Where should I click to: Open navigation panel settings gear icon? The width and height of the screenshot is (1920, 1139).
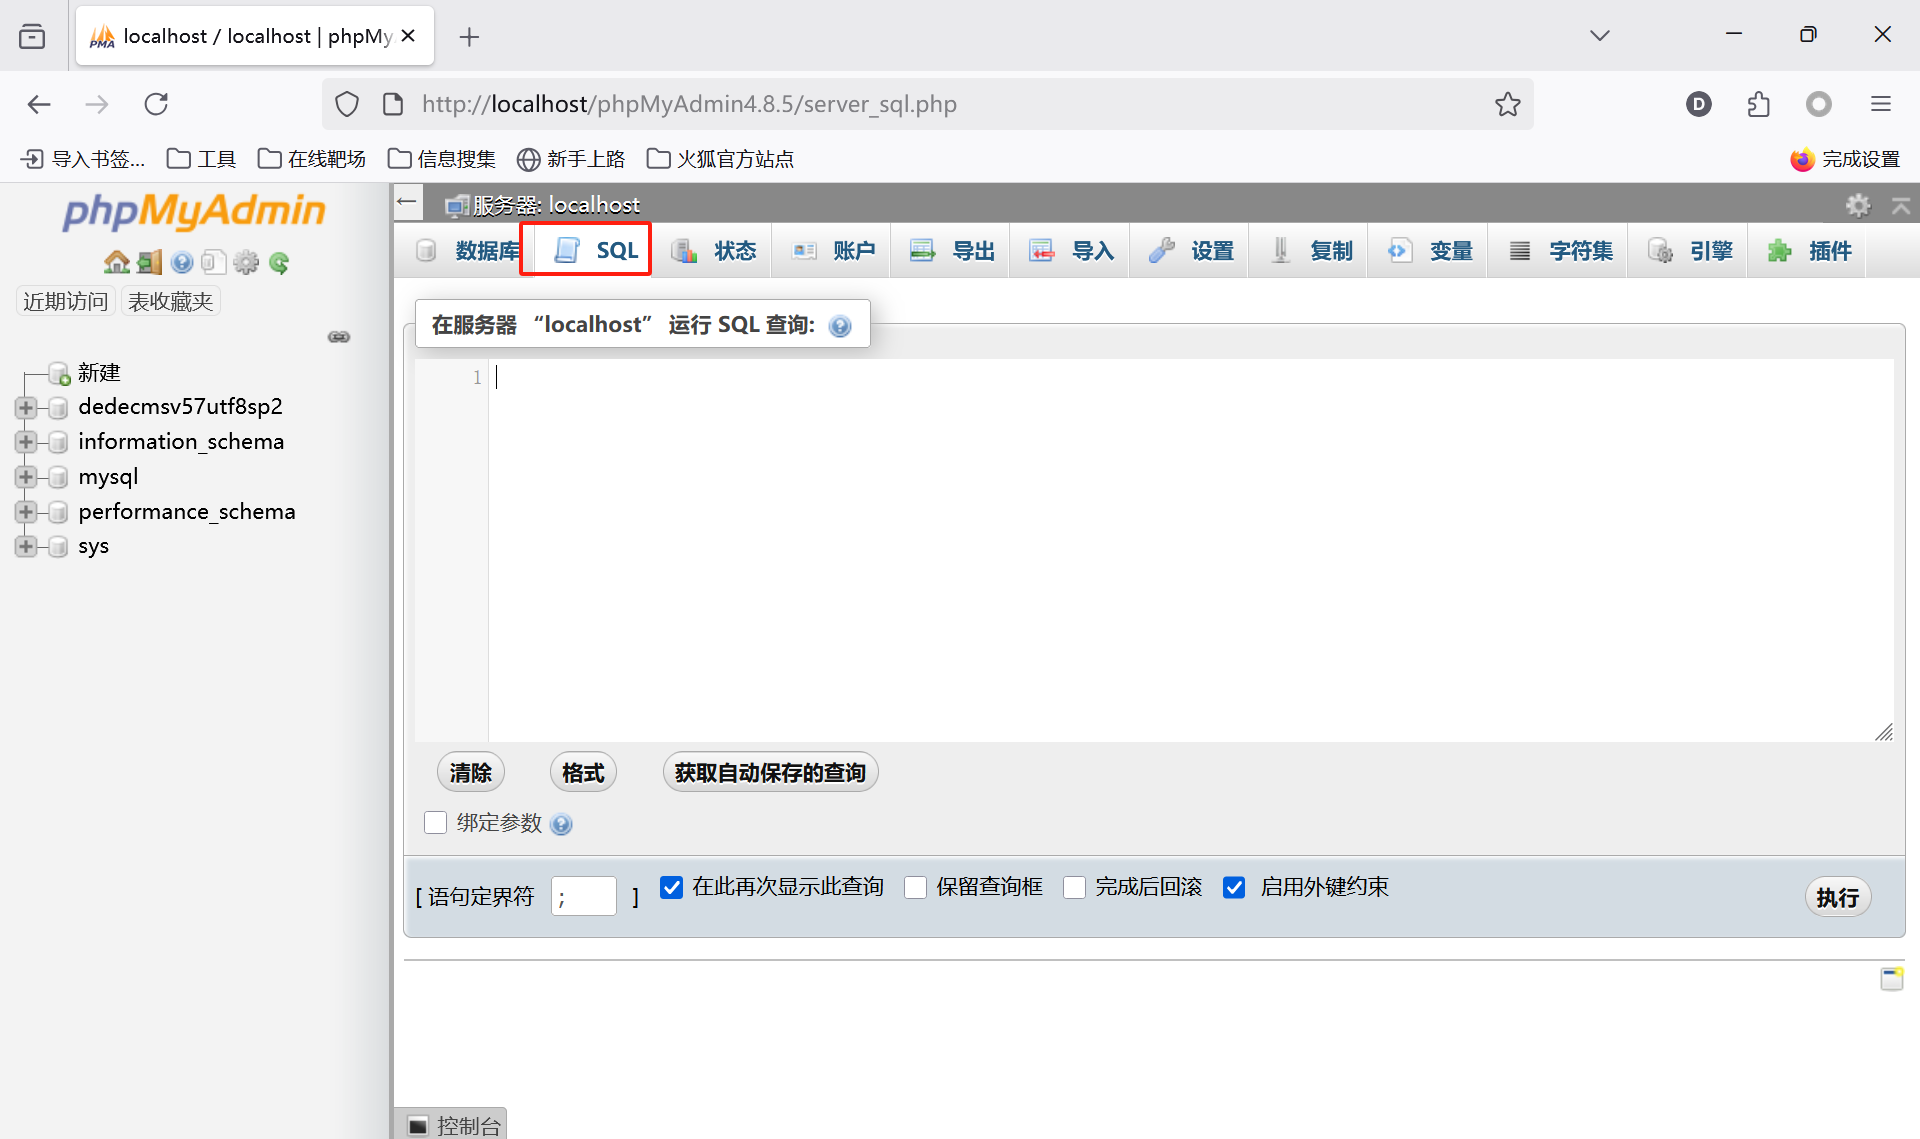[x=246, y=262]
